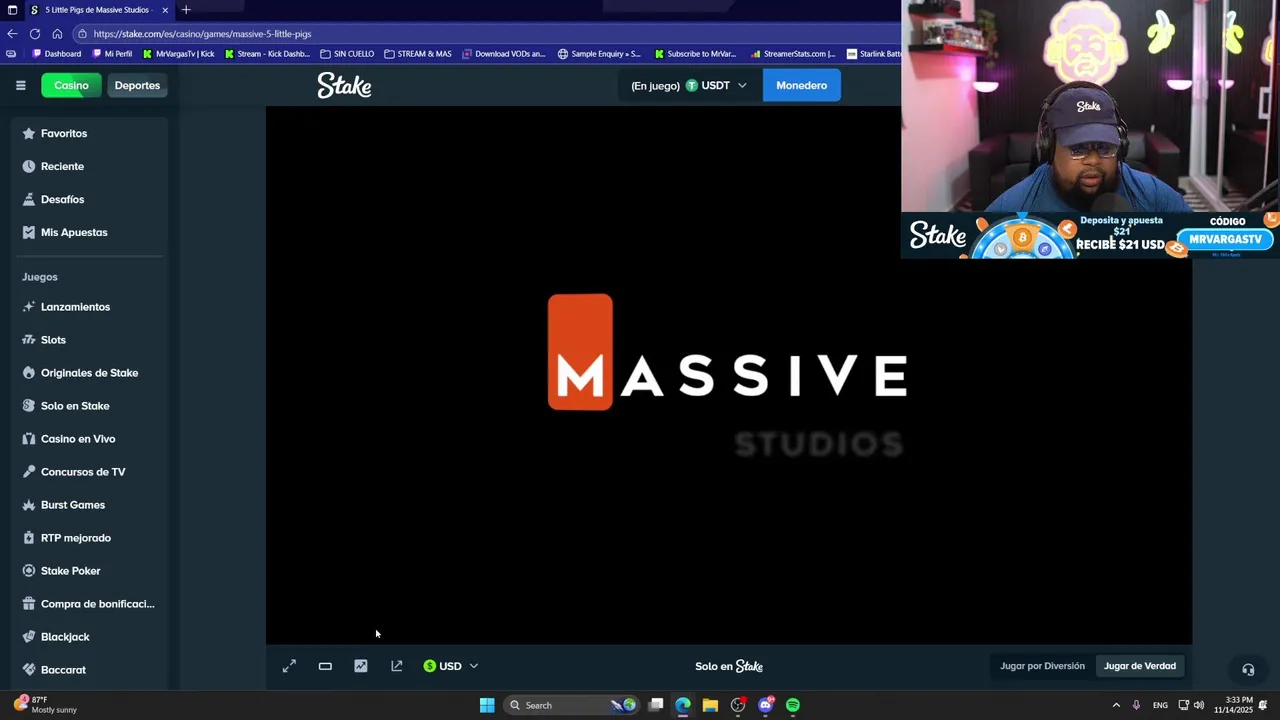Show hidden system tray icons

(x=1116, y=705)
